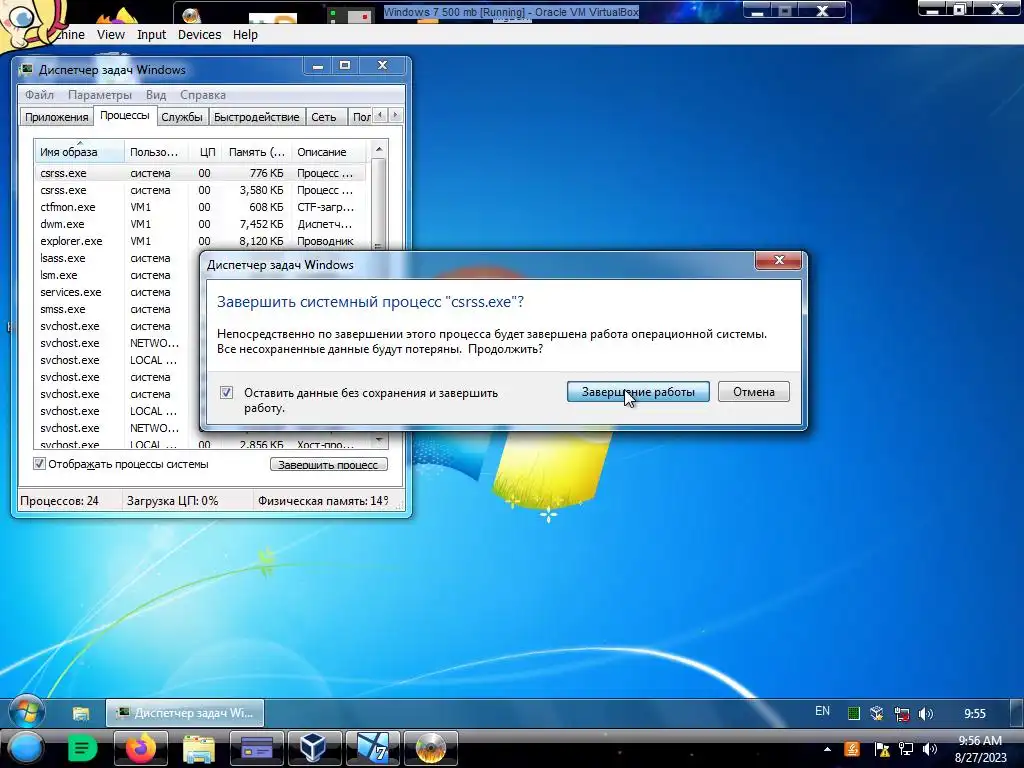
Task: Click the host Action Center flag icon
Action: [x=881, y=749]
